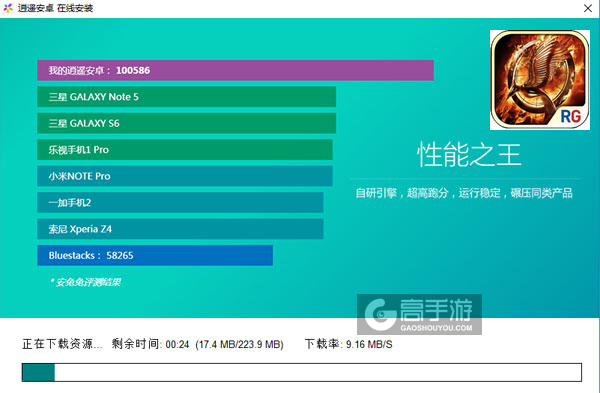Select the 乐视手机1 Pro bar
This screenshot has height=393, width=600.
185,150
